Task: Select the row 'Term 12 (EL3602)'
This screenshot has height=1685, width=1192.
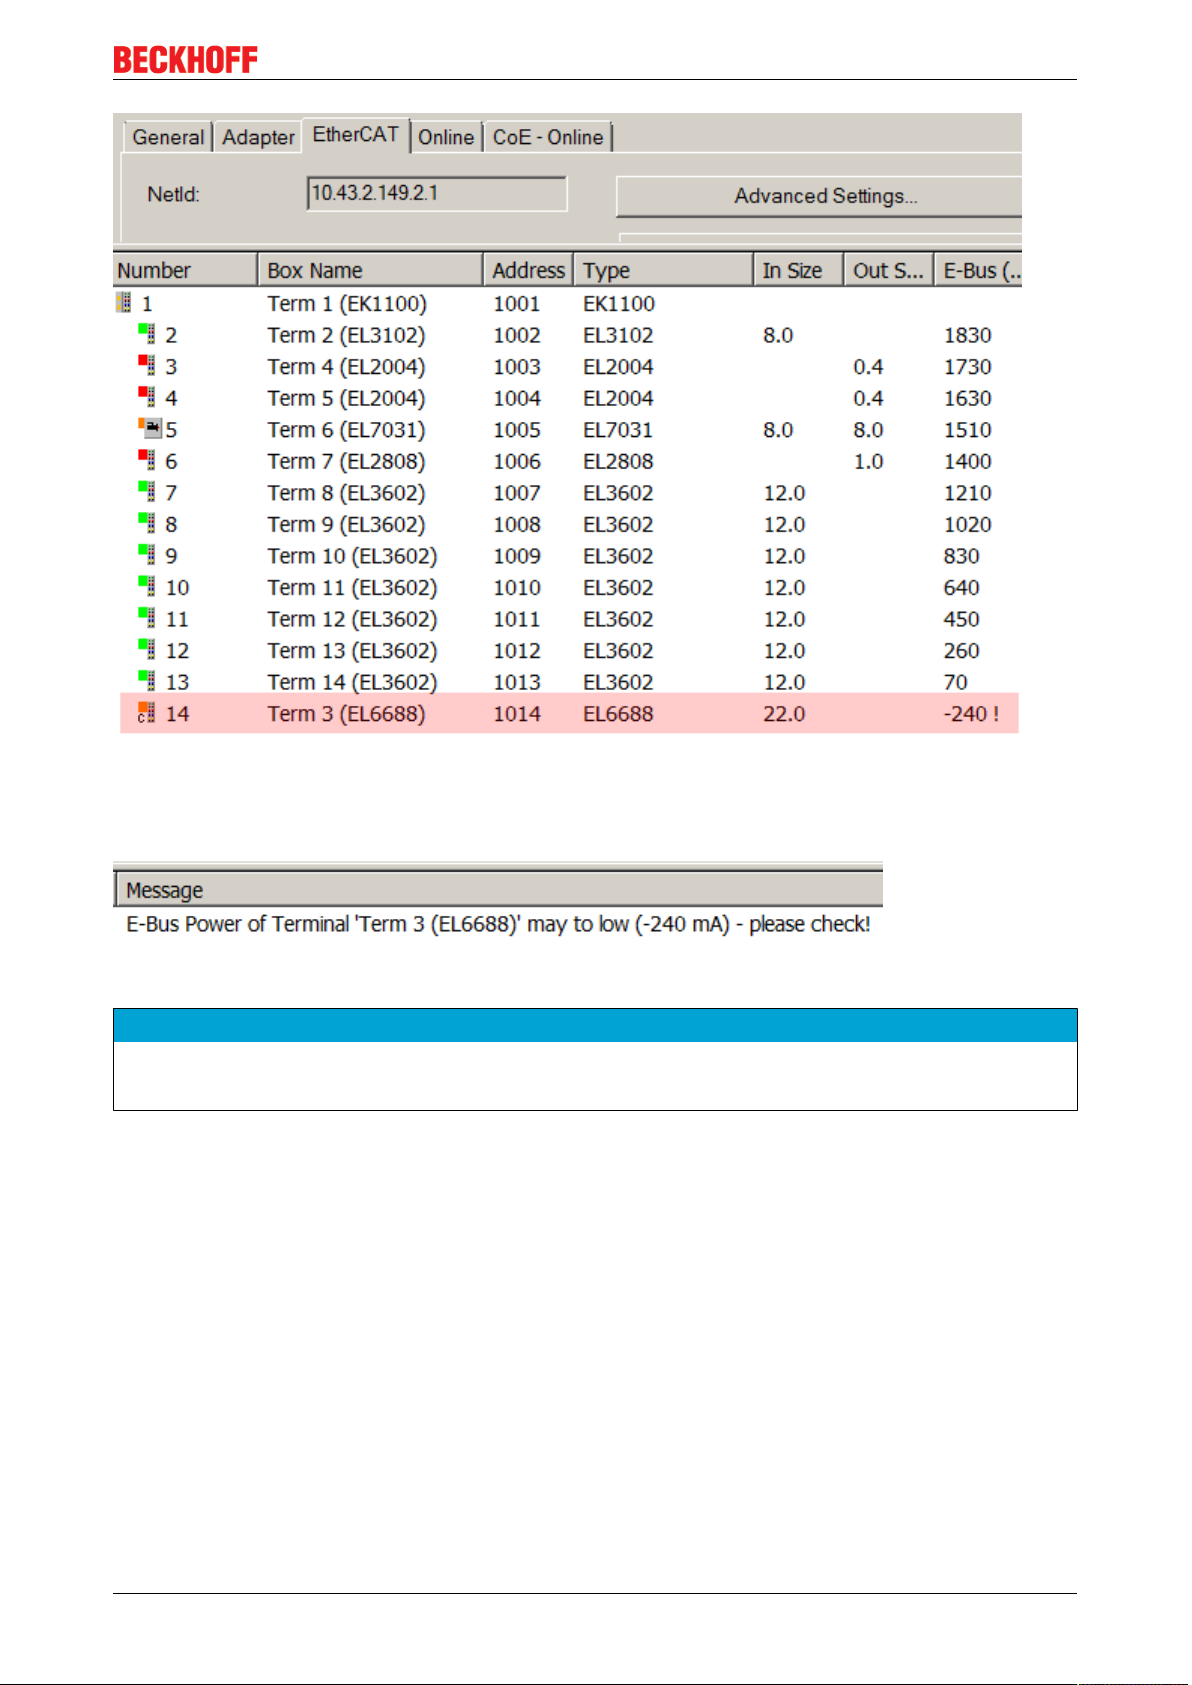Action: tap(567, 619)
